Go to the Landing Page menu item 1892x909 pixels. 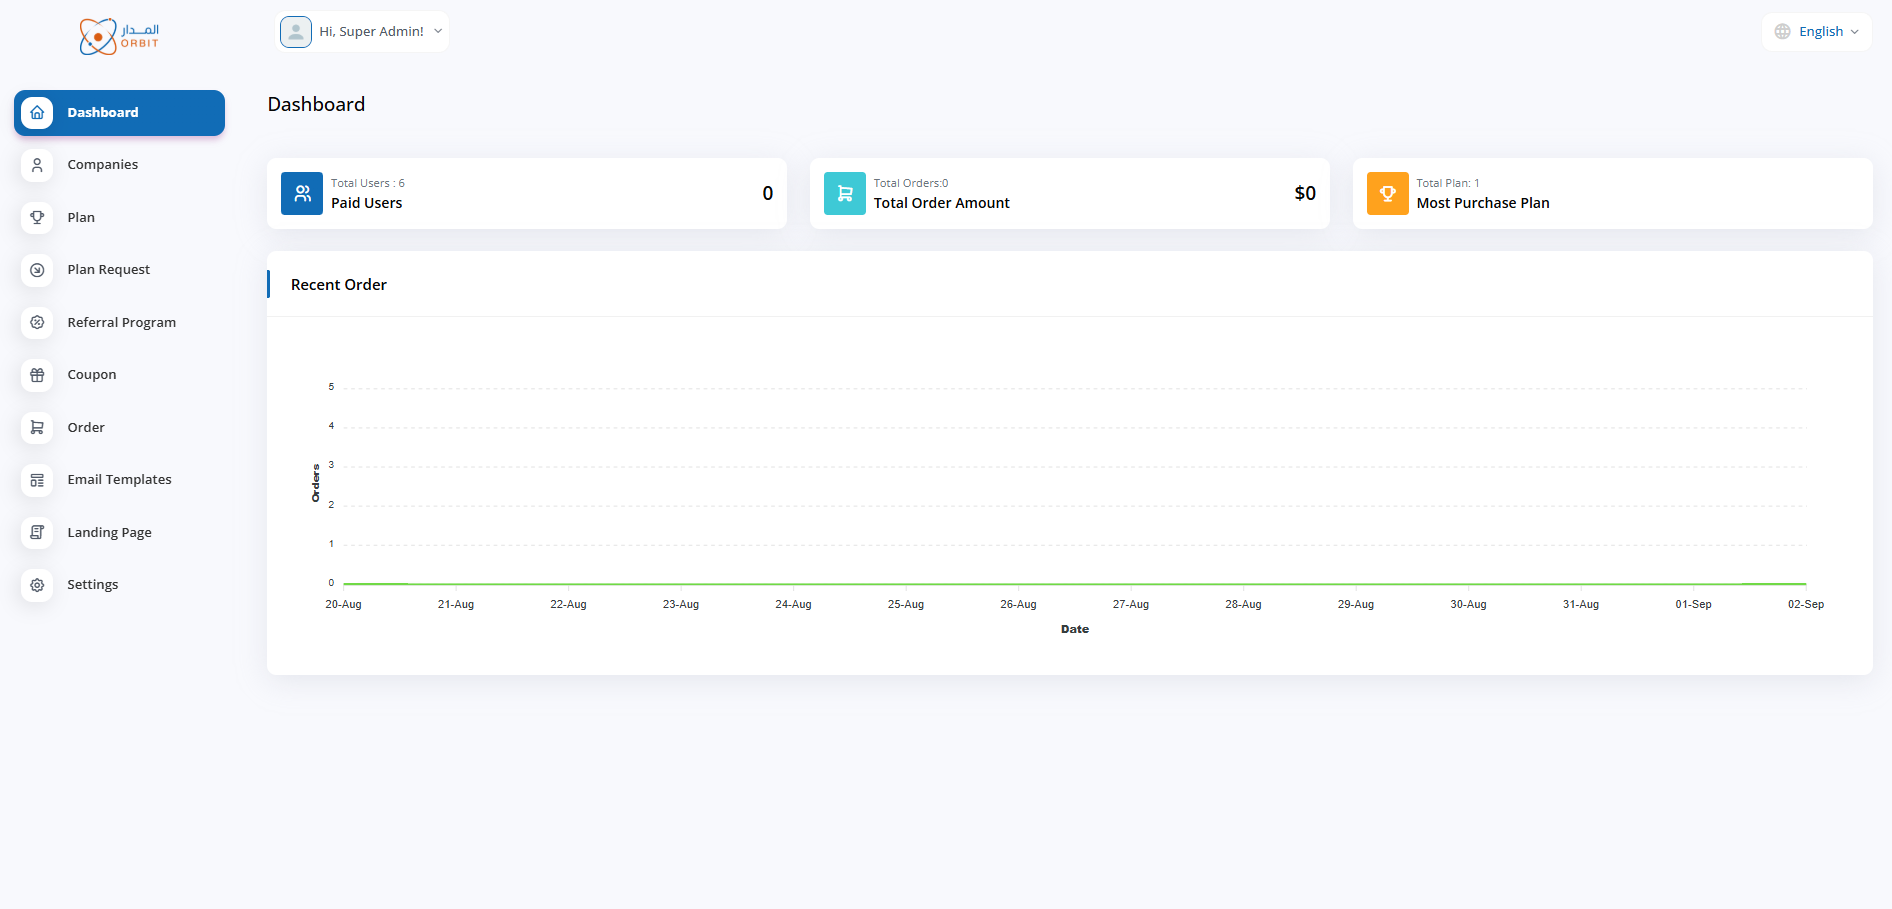(109, 533)
